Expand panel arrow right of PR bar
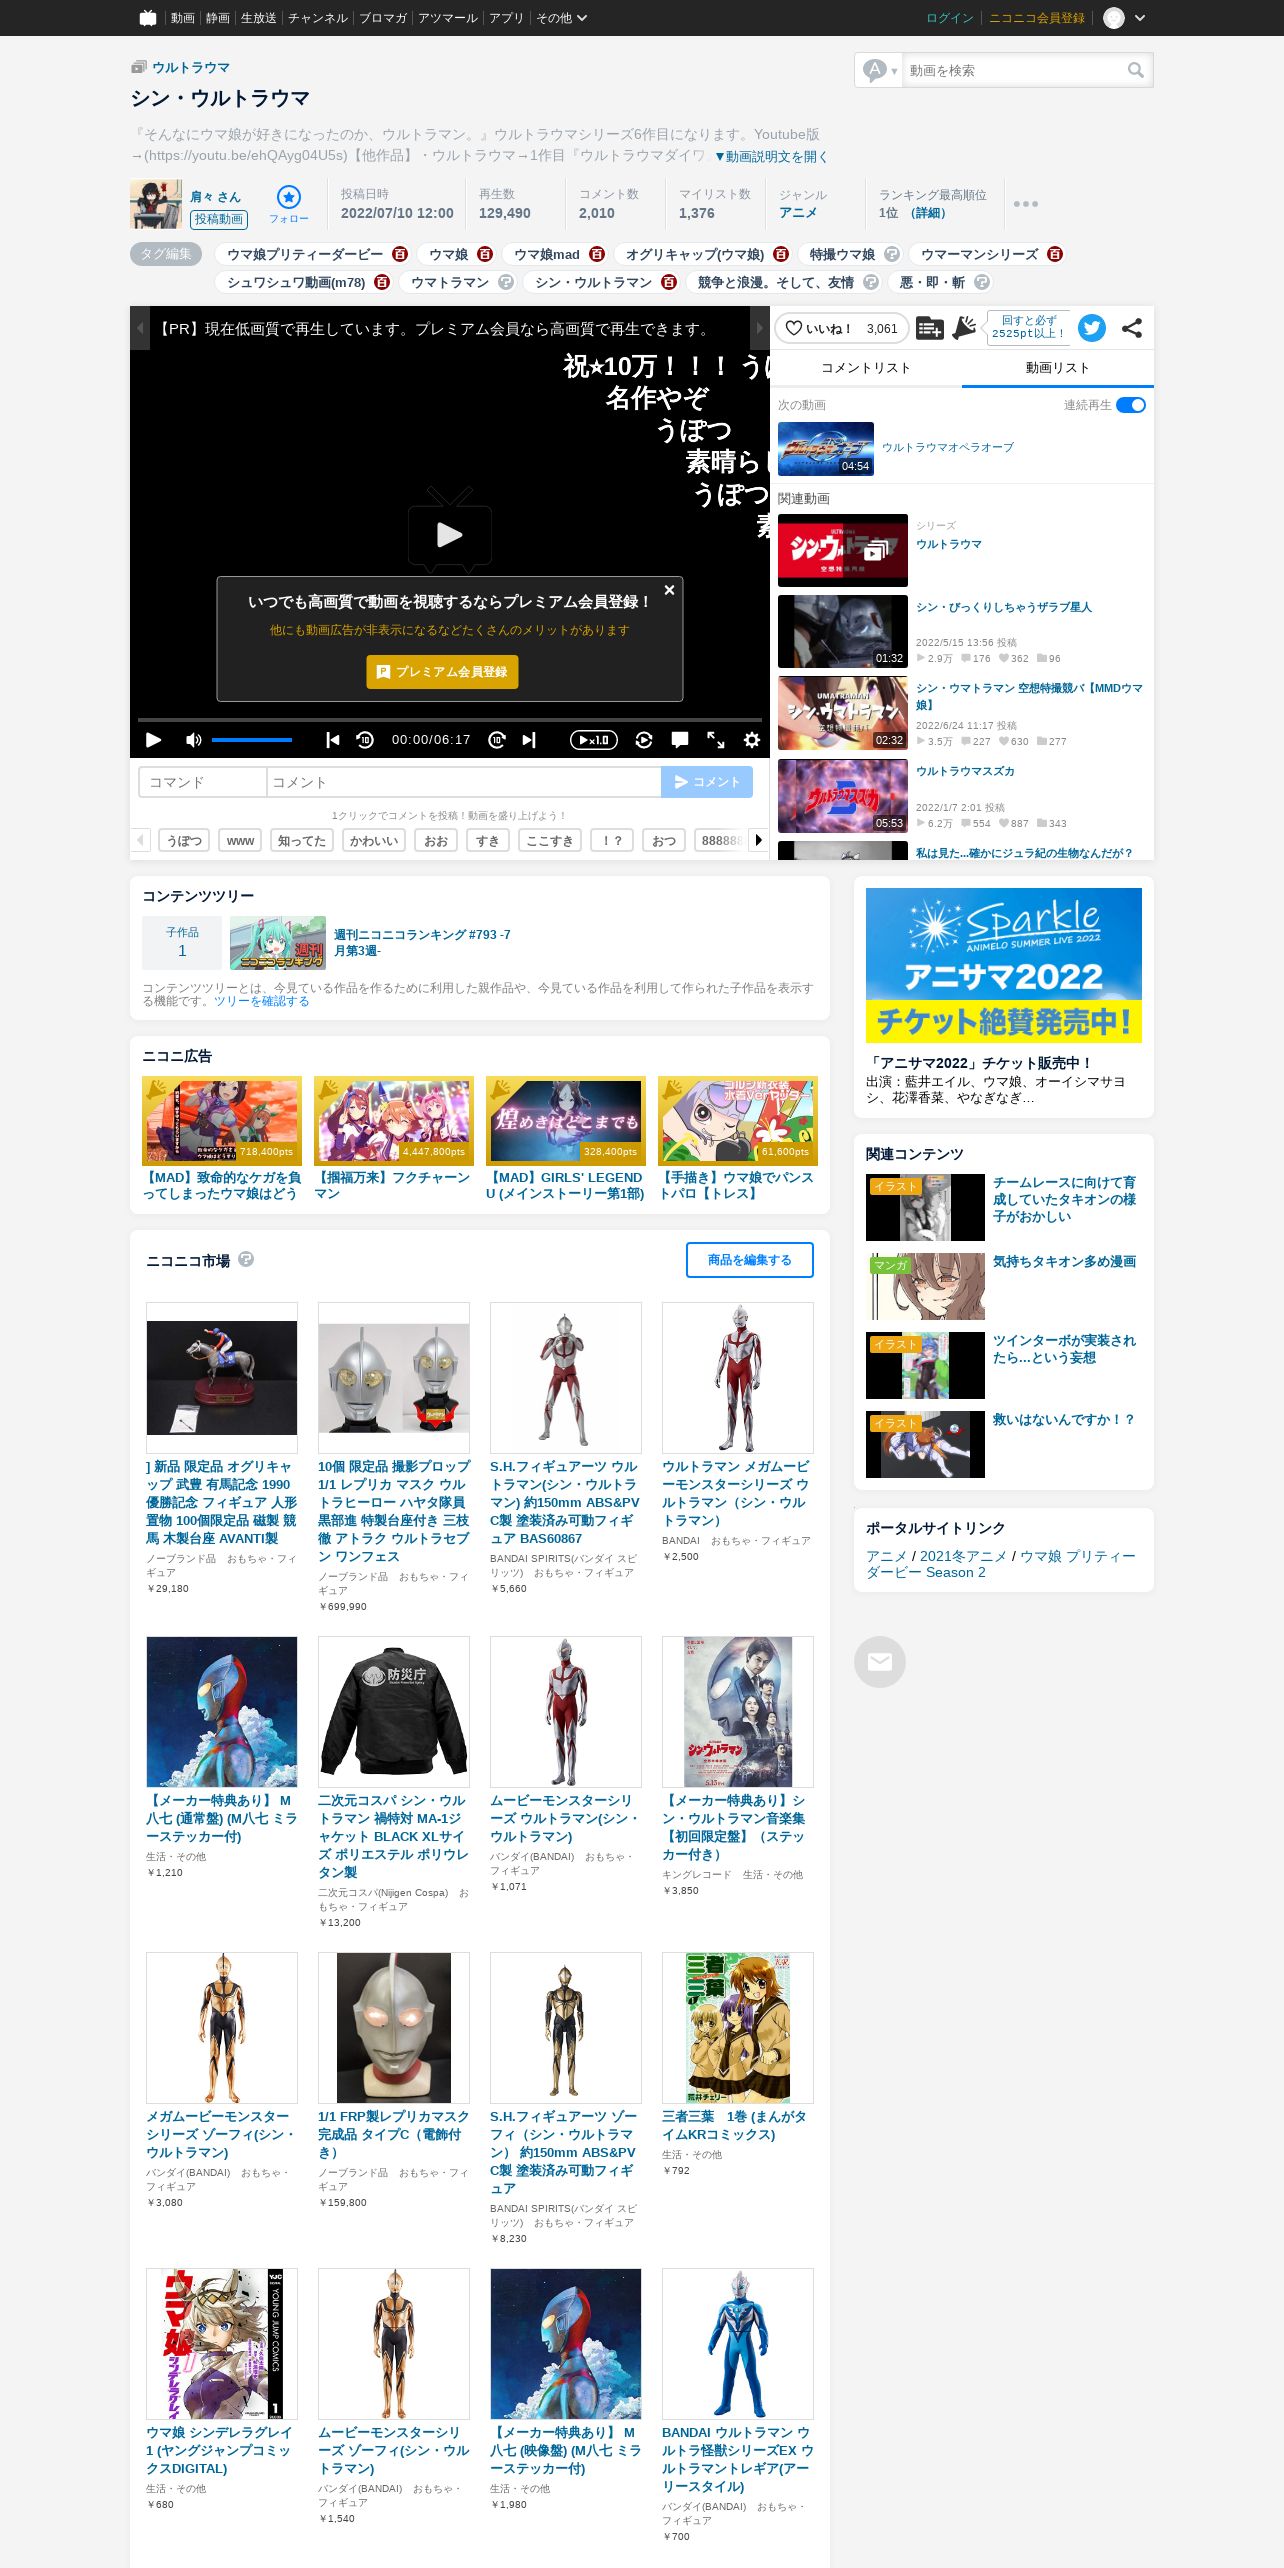 pos(760,328)
